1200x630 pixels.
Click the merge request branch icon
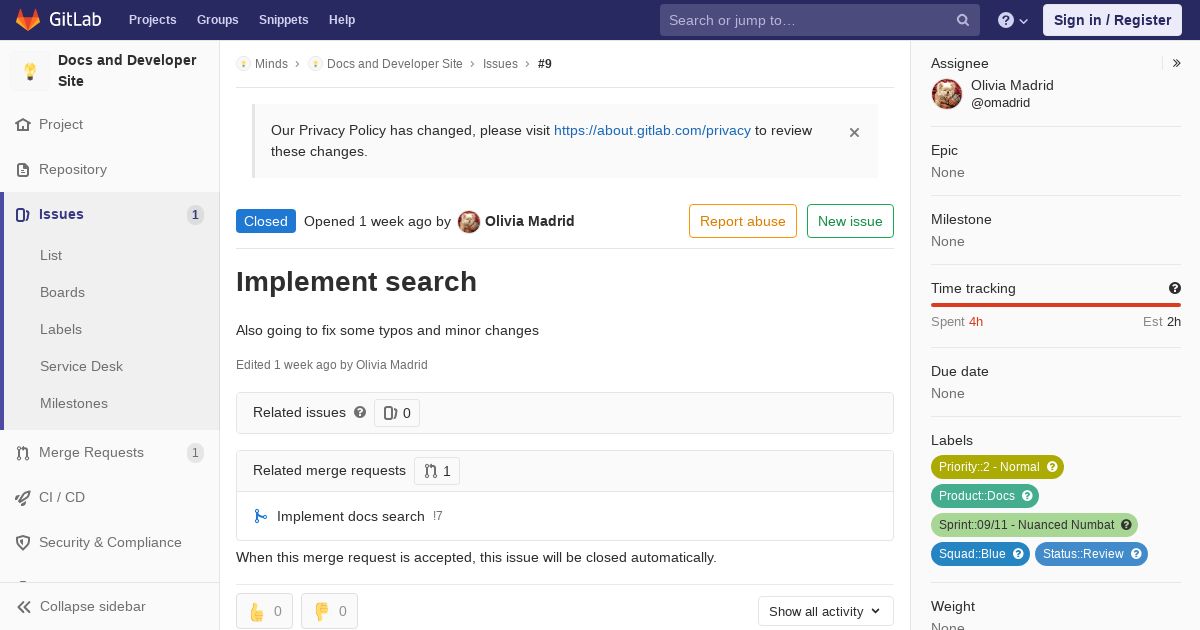tap(260, 516)
